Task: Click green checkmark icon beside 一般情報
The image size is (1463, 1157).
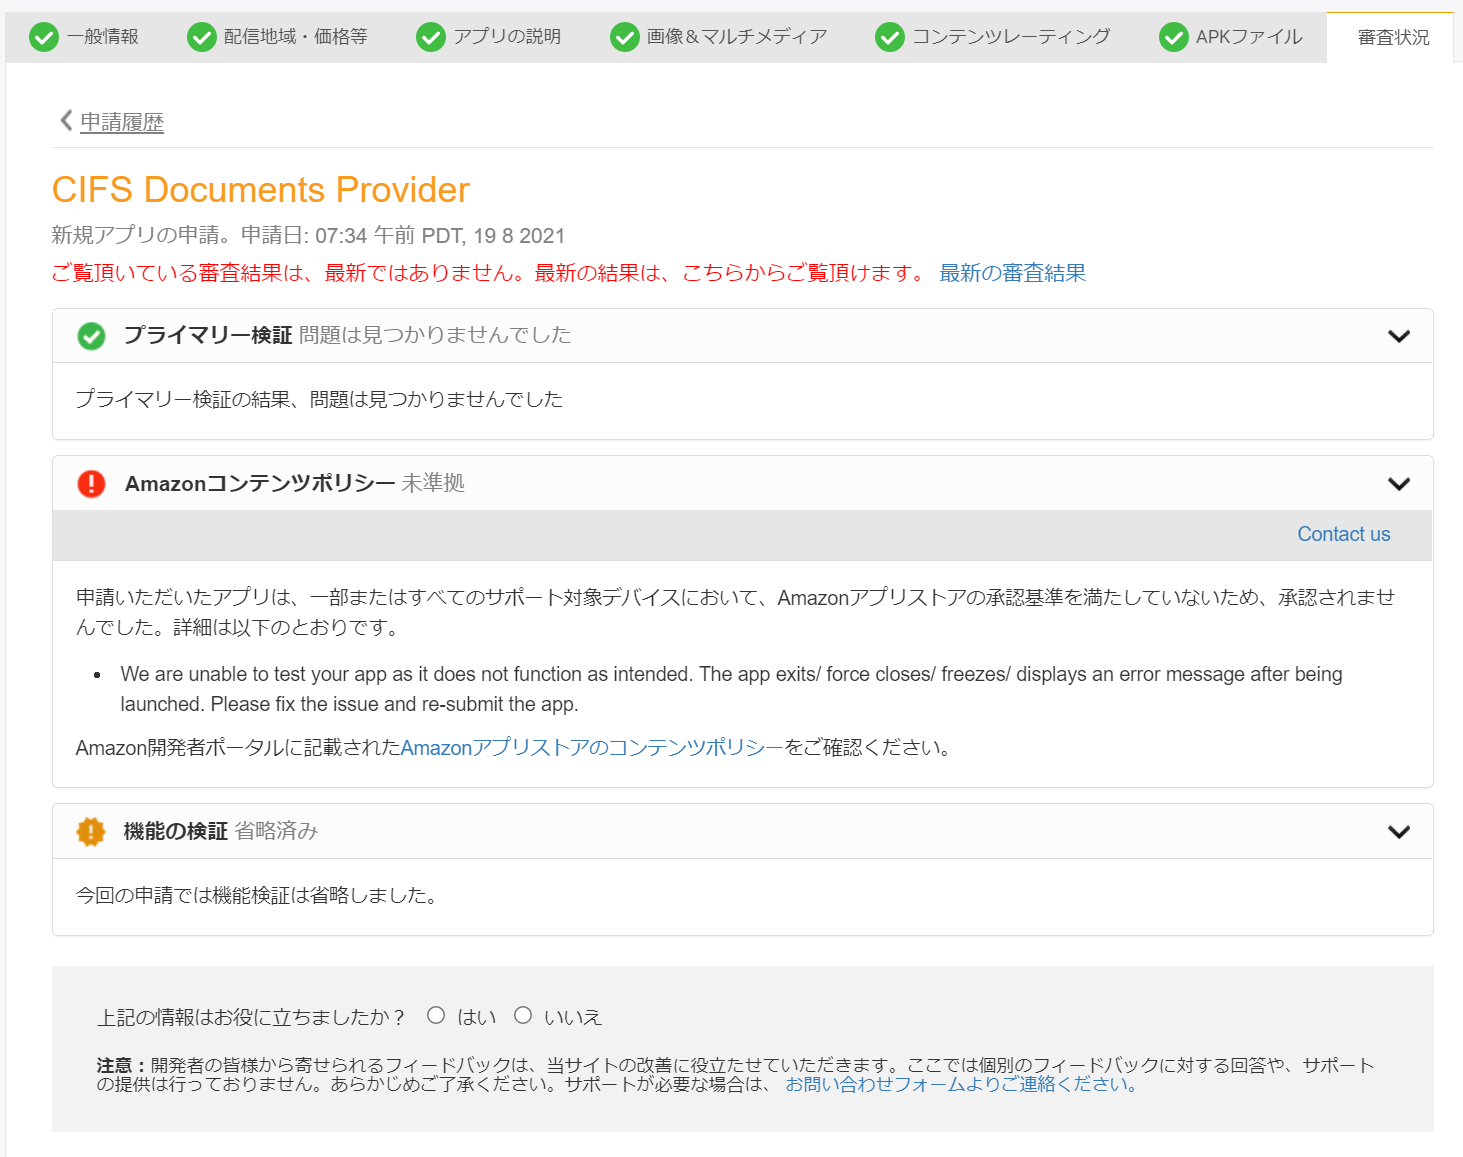Action: pos(44,38)
